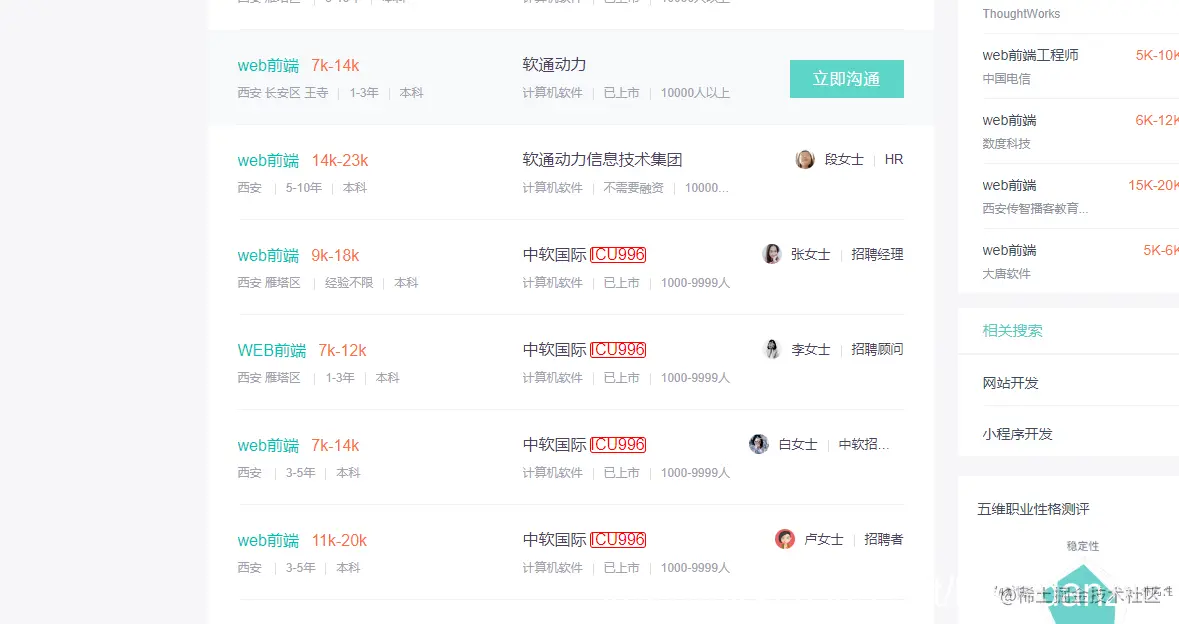Click 李女士 recruiter avatar
Viewport: 1179px width, 624px height.
771,349
